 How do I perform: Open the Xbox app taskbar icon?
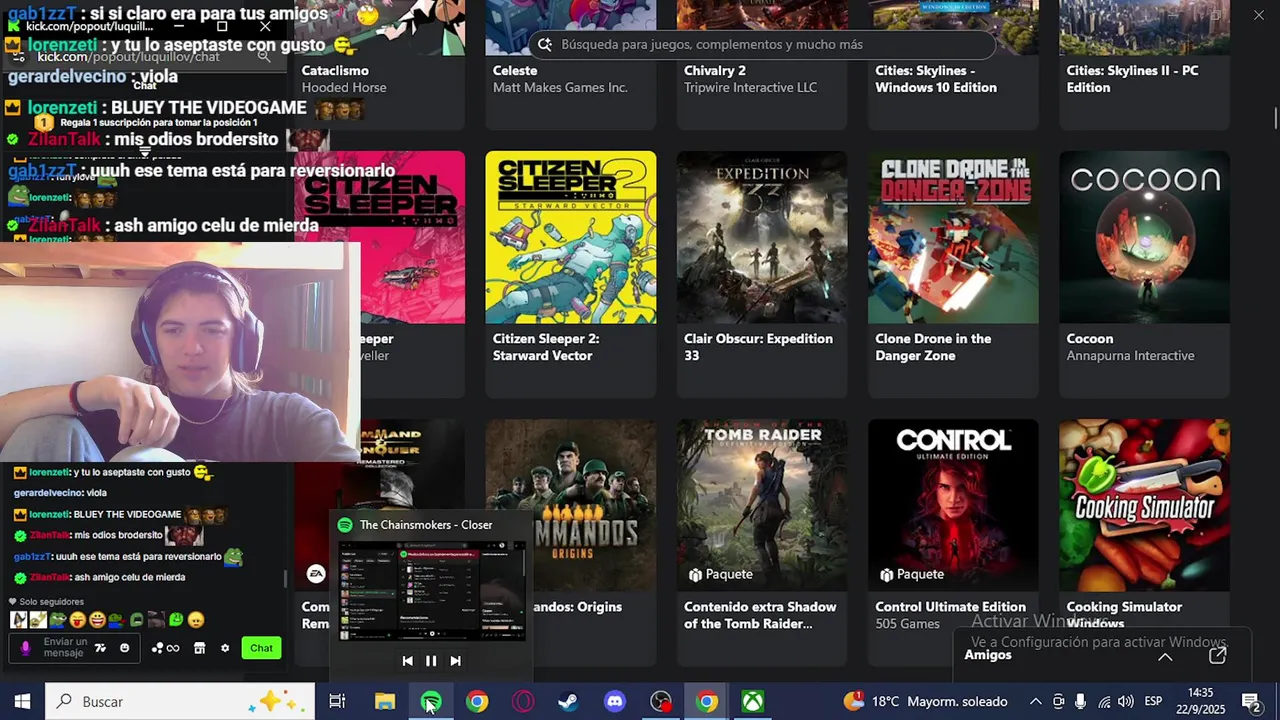[x=753, y=702]
